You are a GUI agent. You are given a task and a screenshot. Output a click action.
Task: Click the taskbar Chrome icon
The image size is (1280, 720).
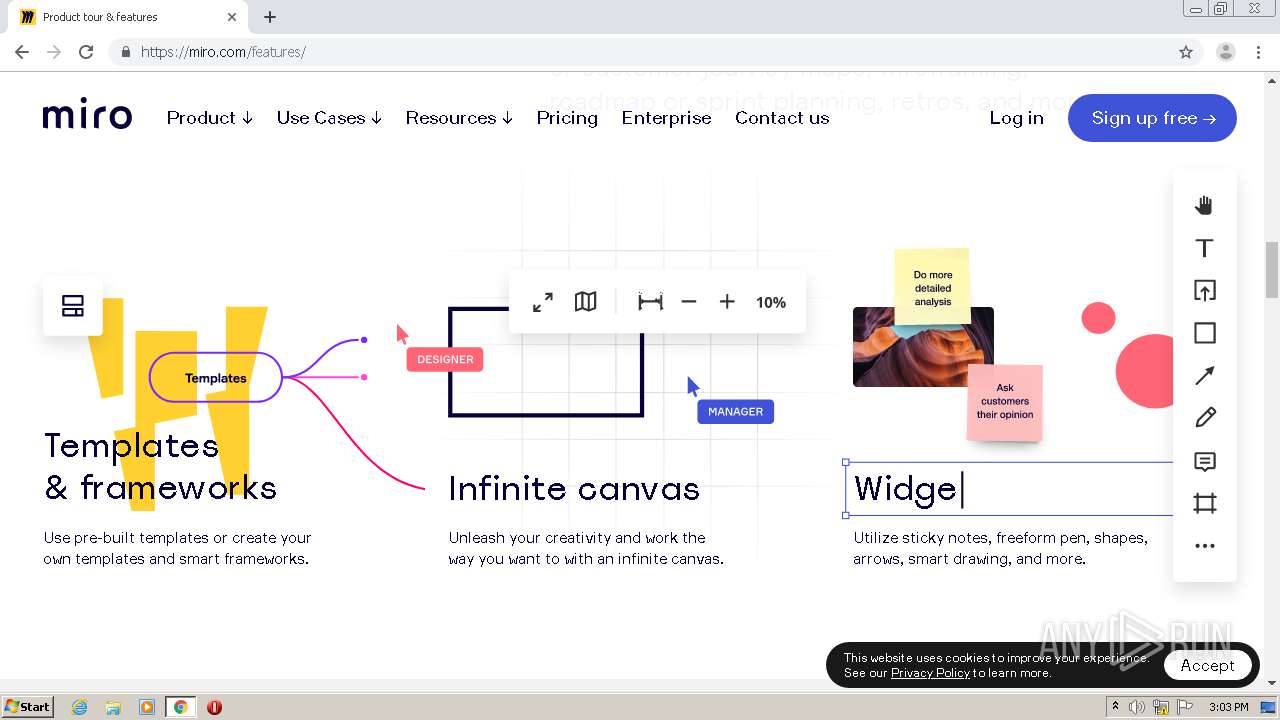coord(180,707)
